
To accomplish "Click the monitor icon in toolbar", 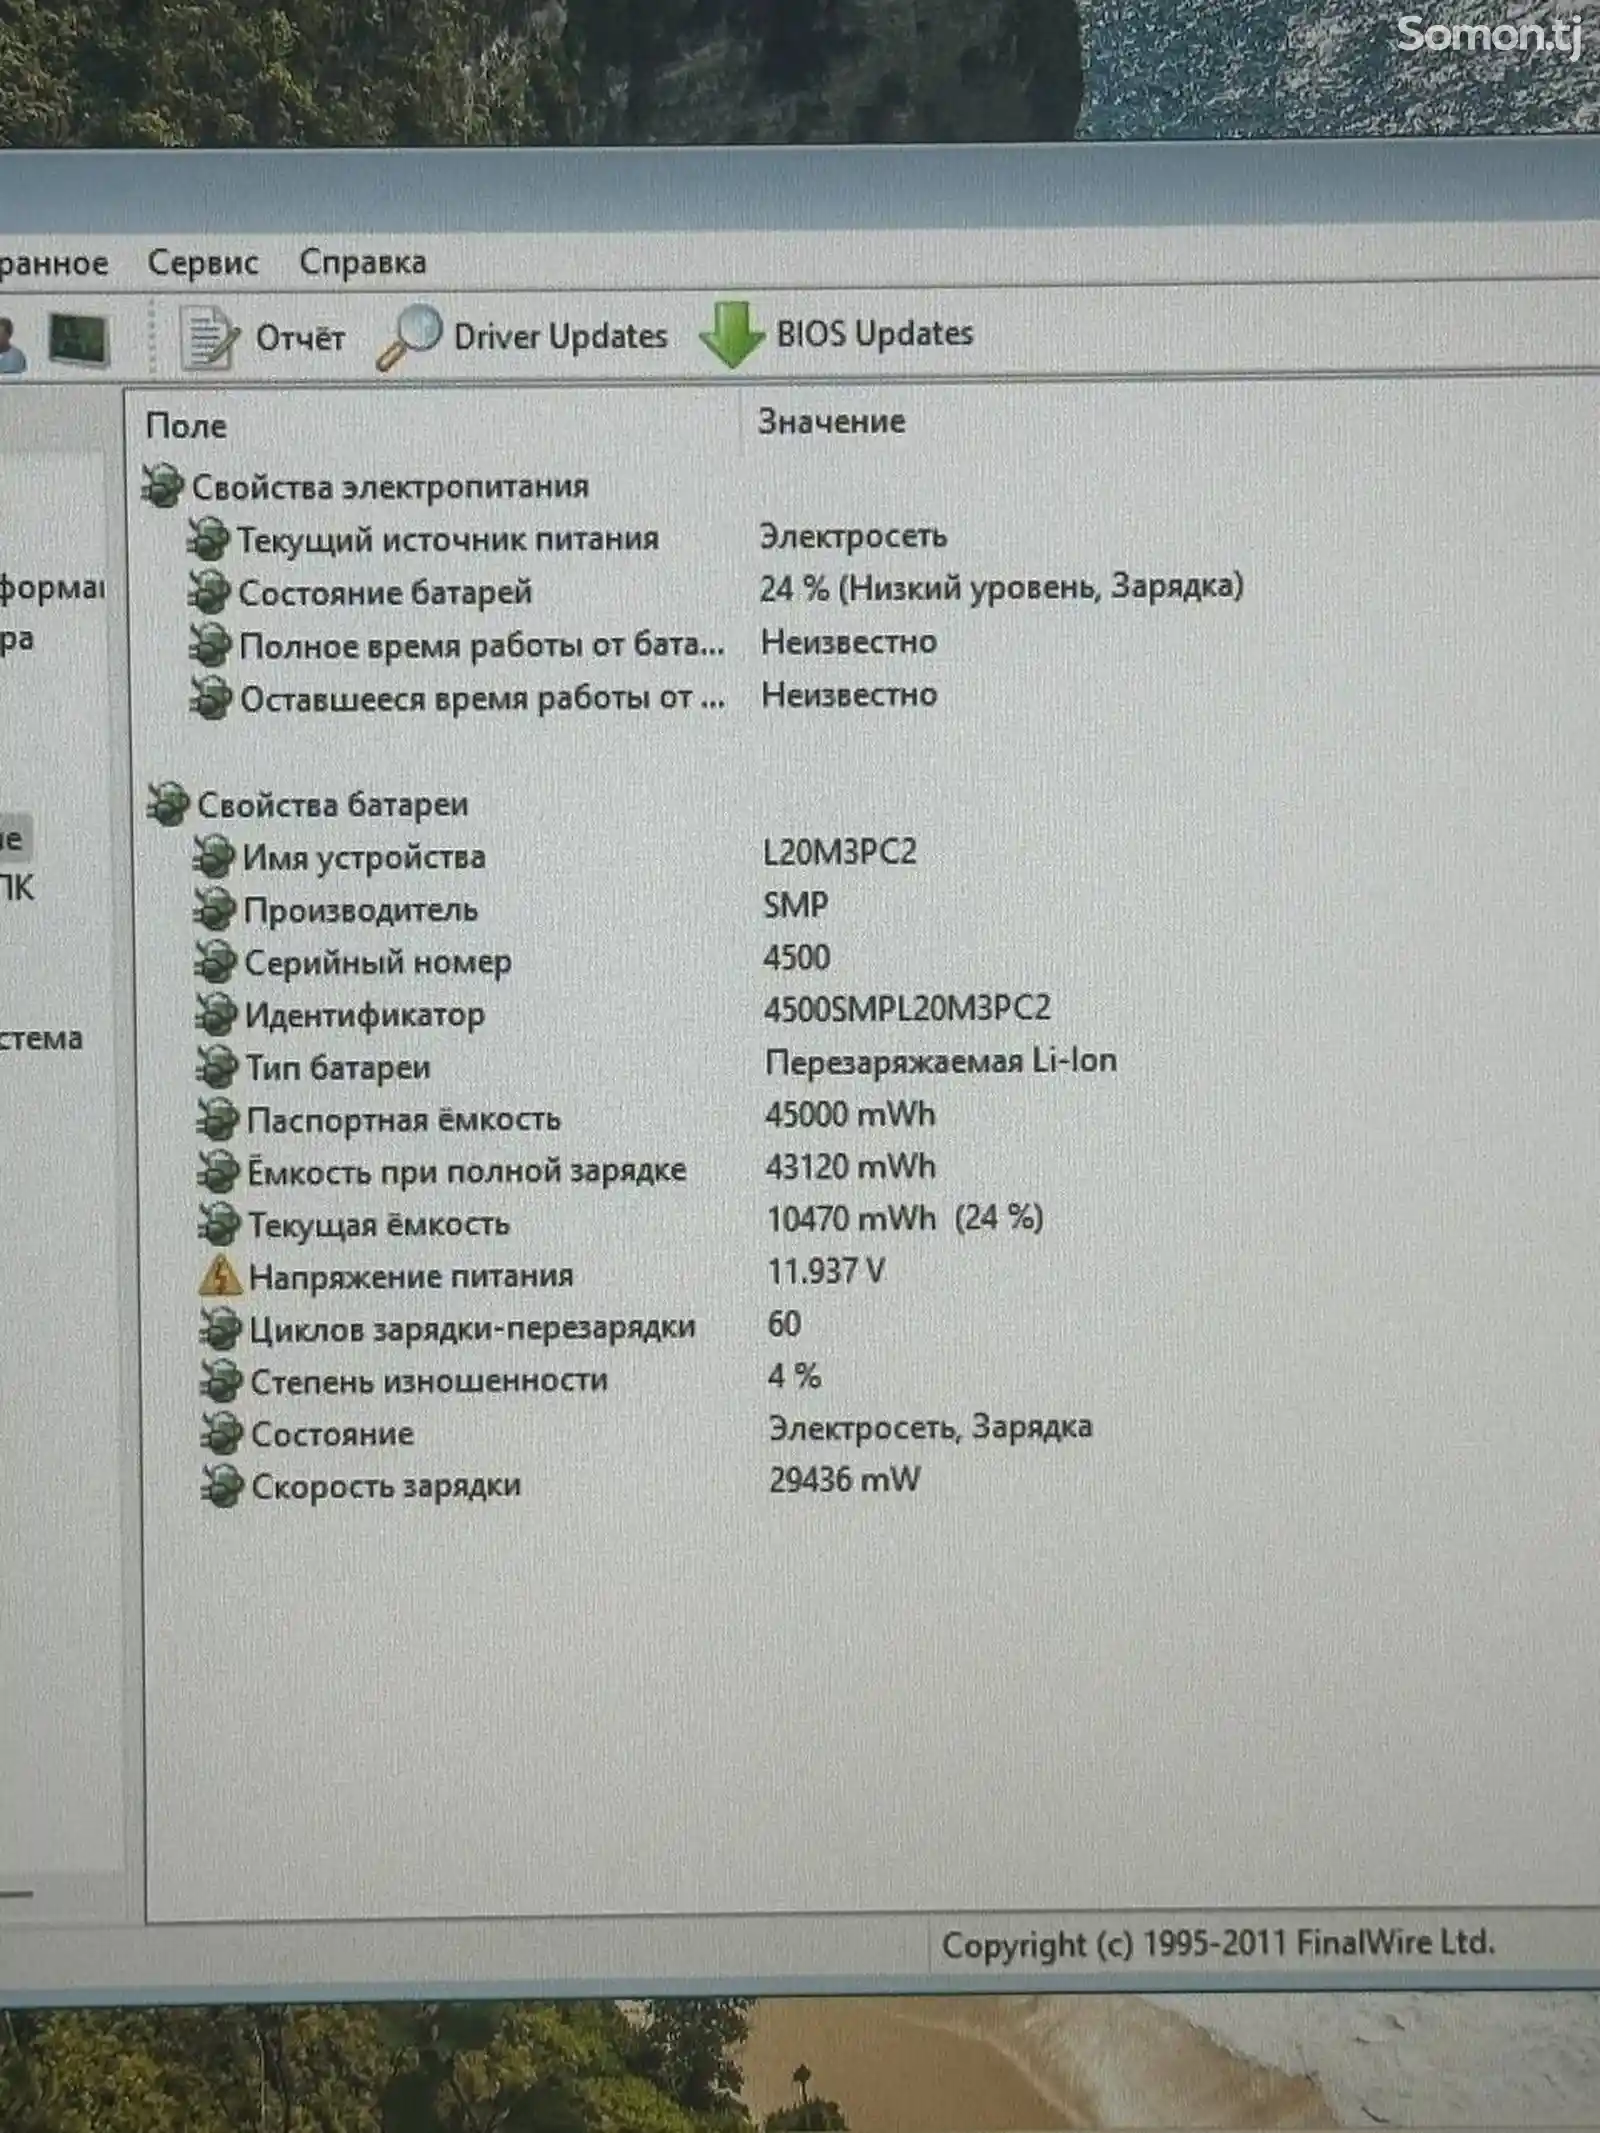I will 79,340.
